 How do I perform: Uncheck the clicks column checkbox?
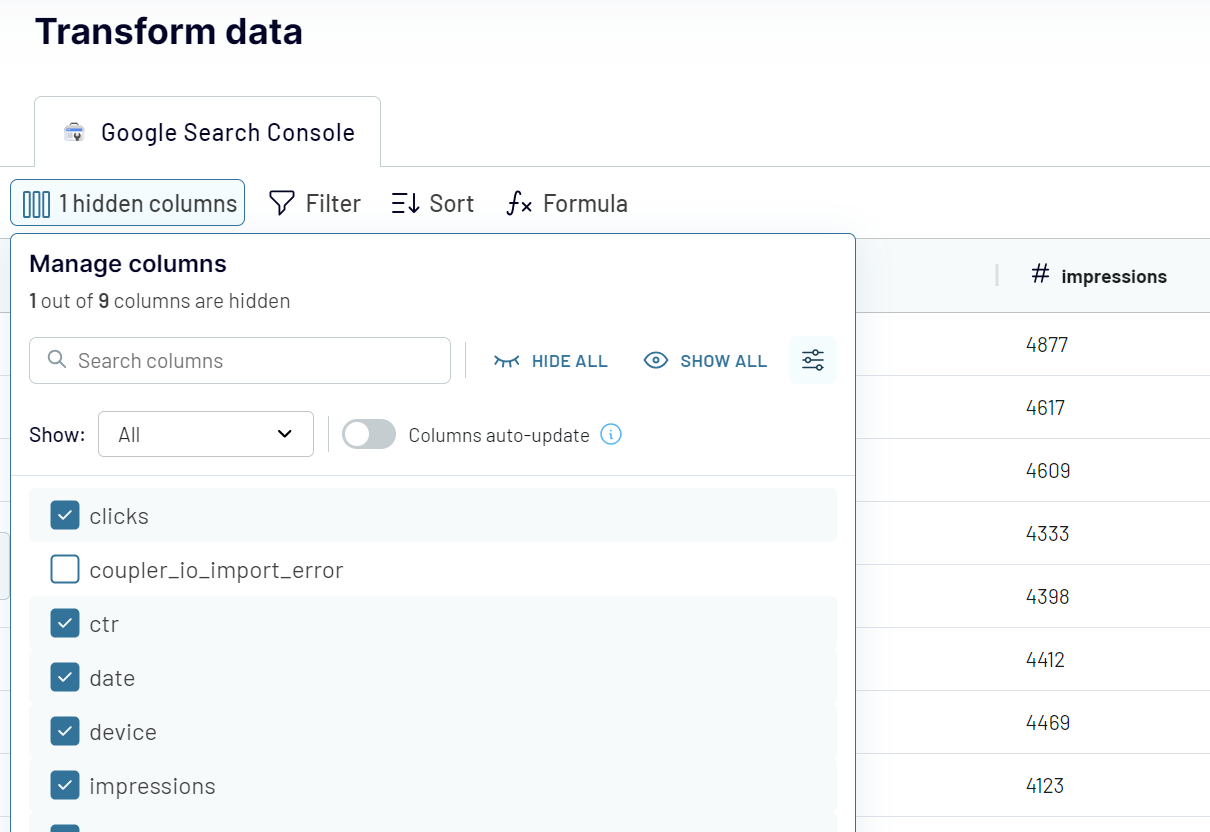(64, 514)
